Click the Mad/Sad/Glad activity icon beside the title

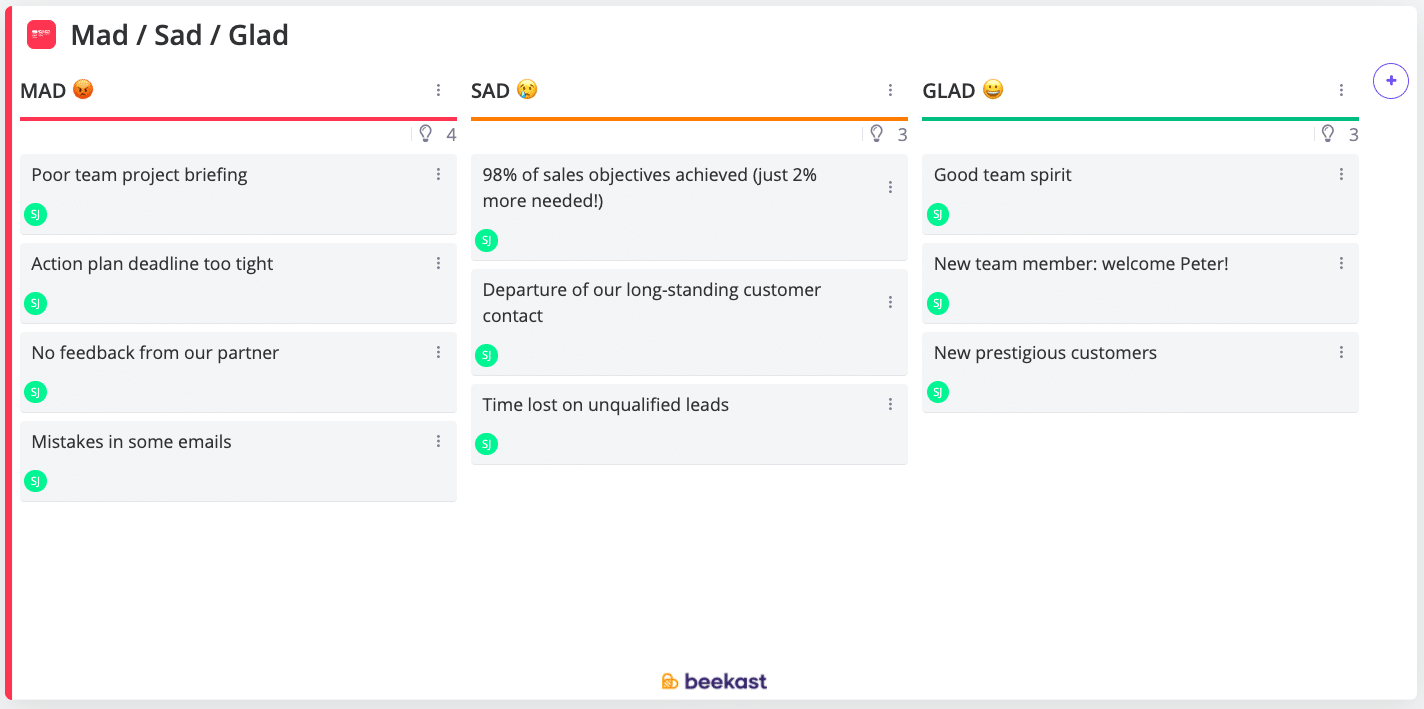click(40, 33)
